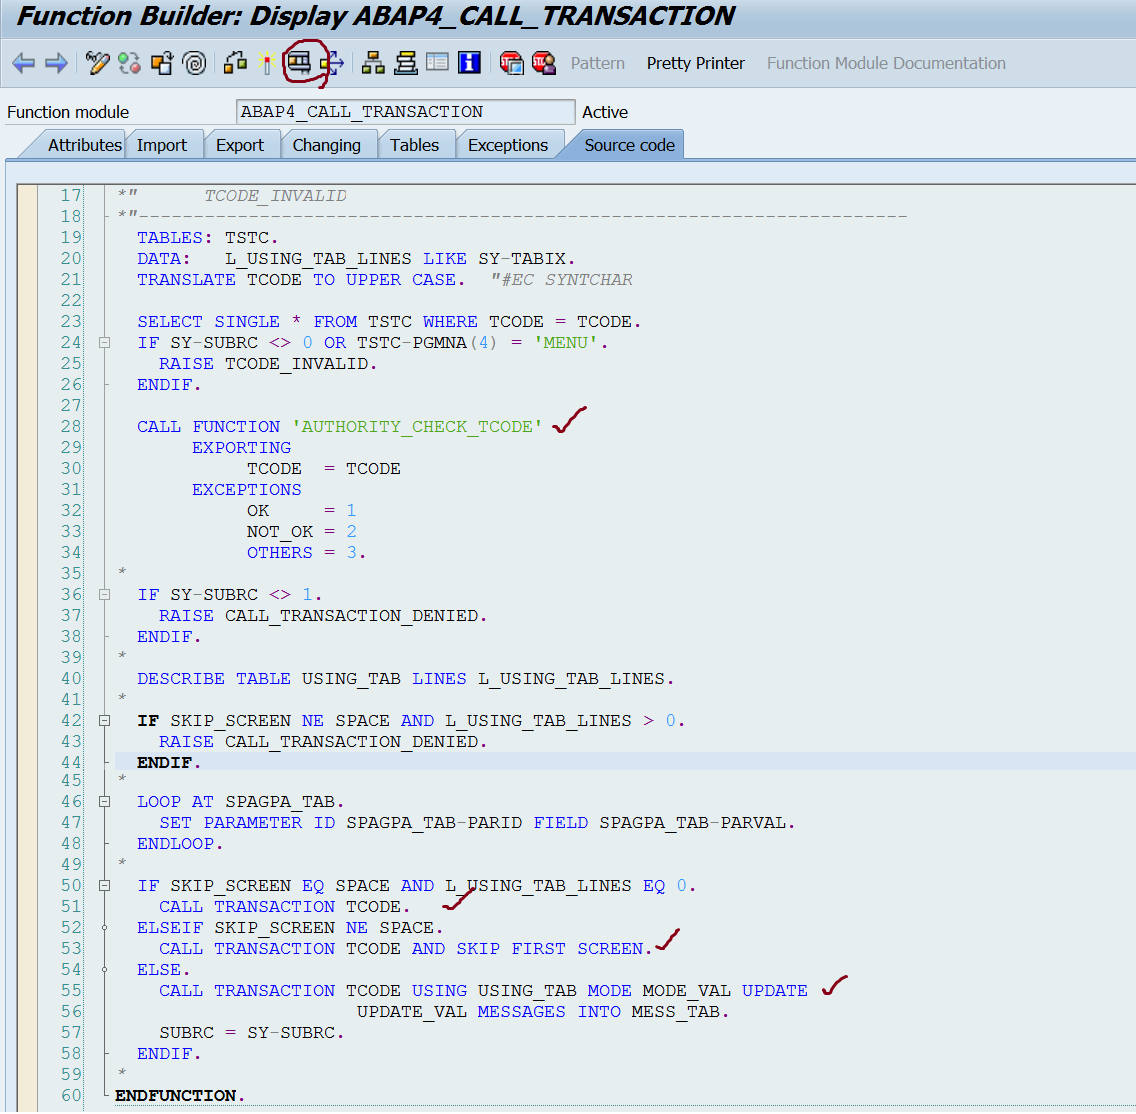The height and width of the screenshot is (1114, 1136).
Task: Open the Exceptions tab
Action: 510,144
